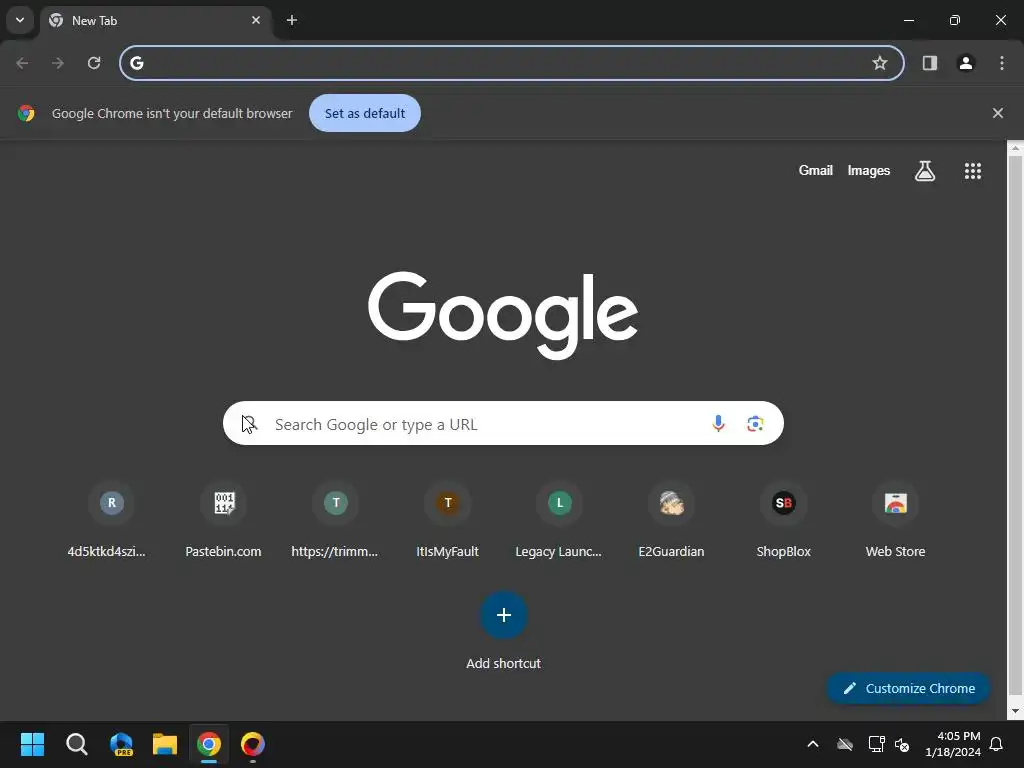This screenshot has width=1024, height=768.
Task: Go back with the back arrow
Action: [22, 63]
